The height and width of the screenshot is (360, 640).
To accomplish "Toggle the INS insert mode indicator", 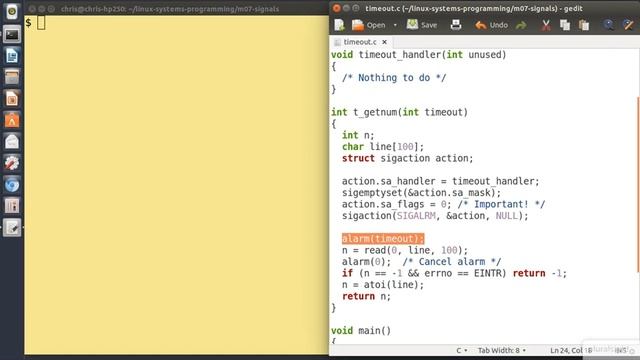I will click(x=620, y=350).
